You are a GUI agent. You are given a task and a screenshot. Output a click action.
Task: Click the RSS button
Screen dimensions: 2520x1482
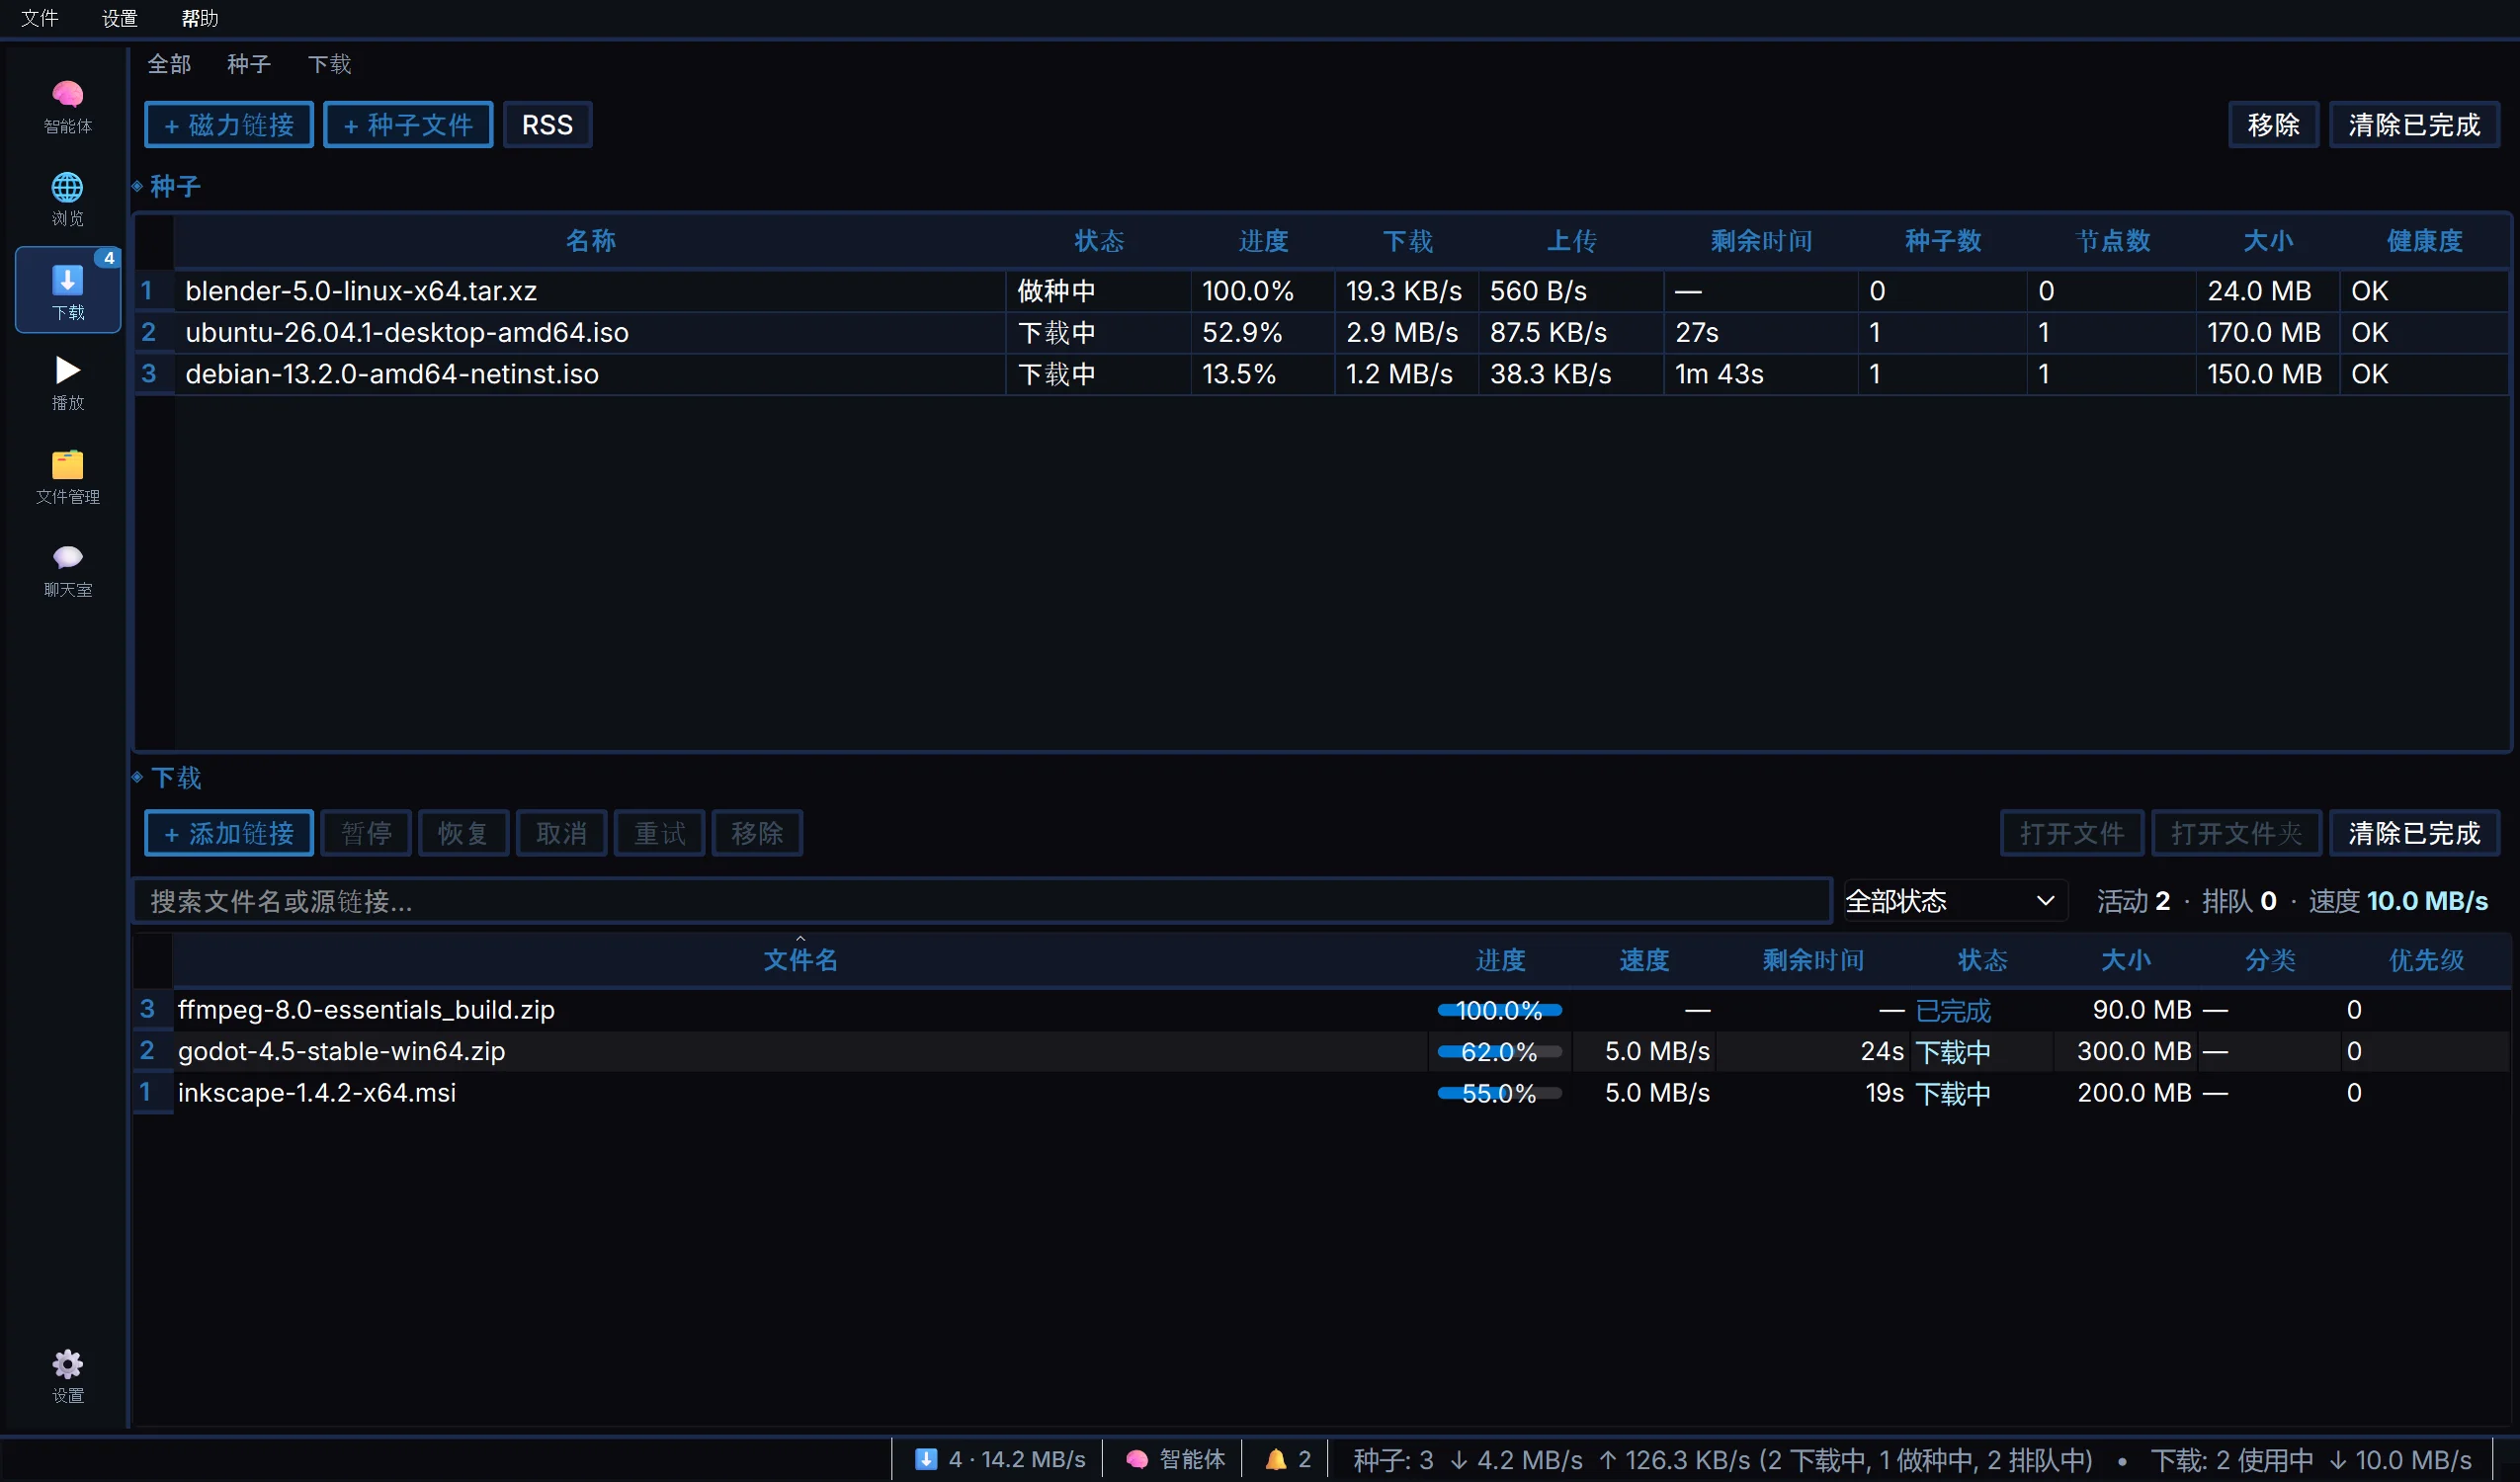click(x=547, y=125)
